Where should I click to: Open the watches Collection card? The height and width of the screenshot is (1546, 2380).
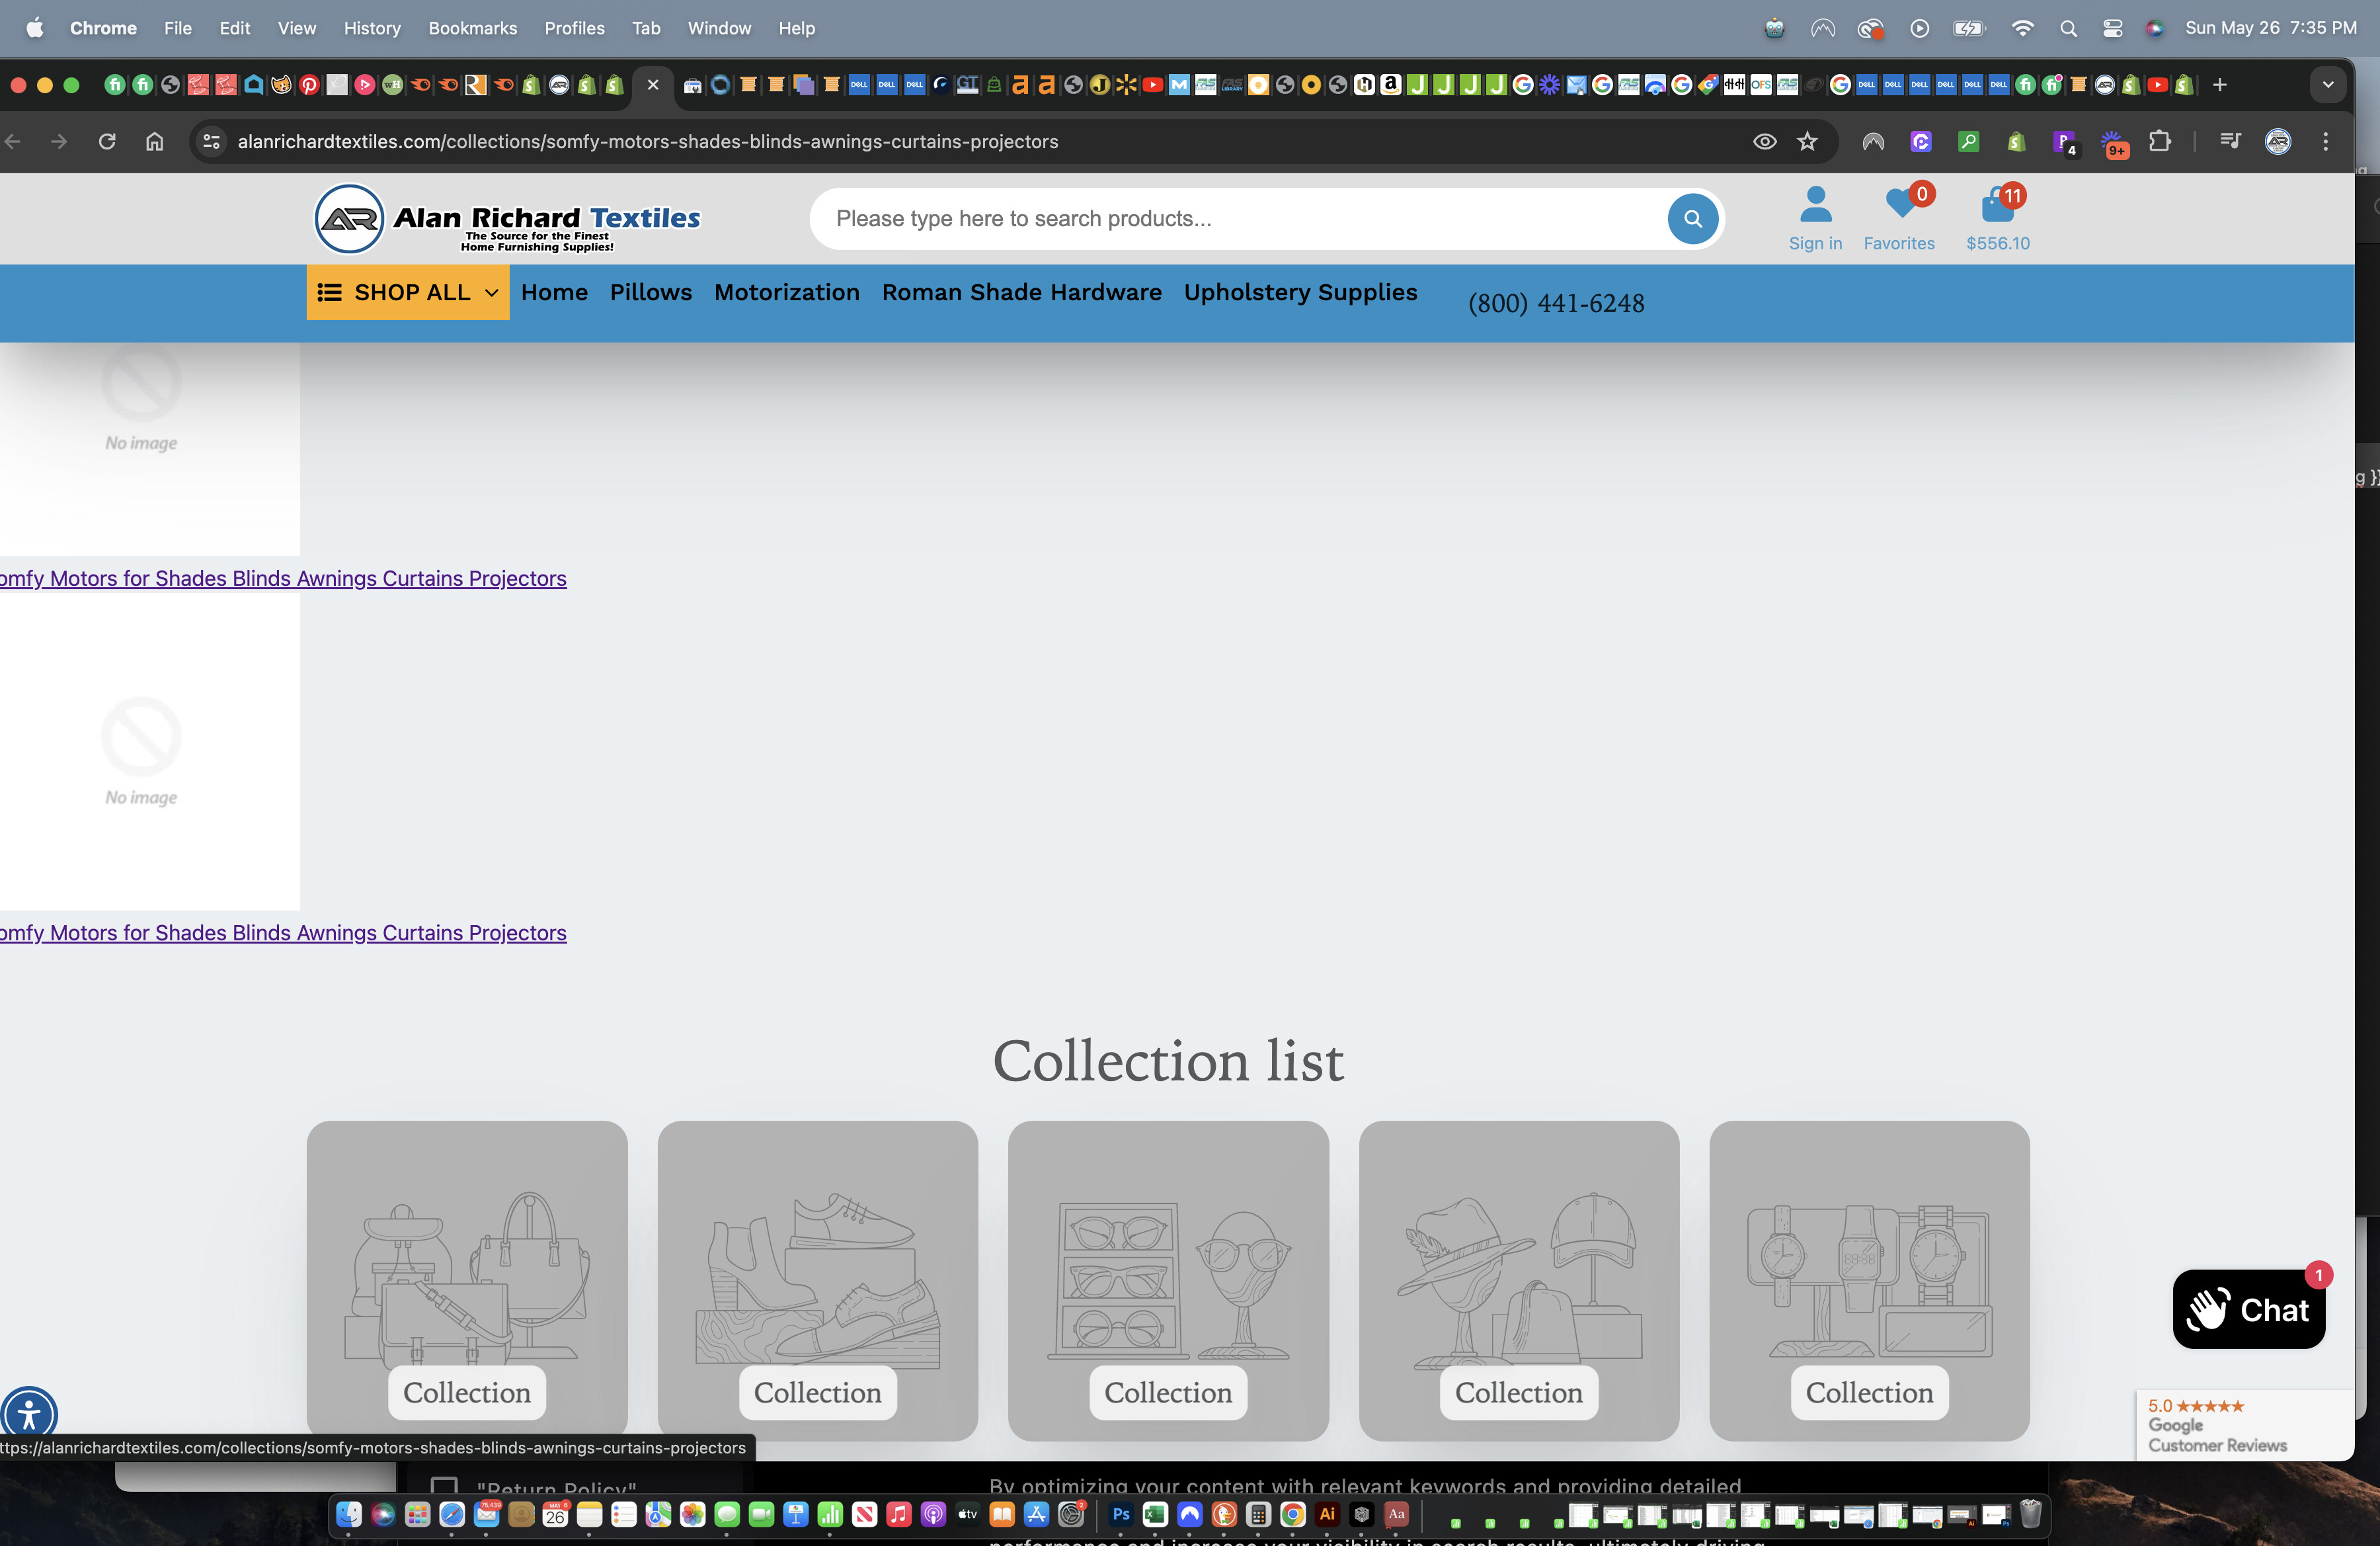[1869, 1280]
